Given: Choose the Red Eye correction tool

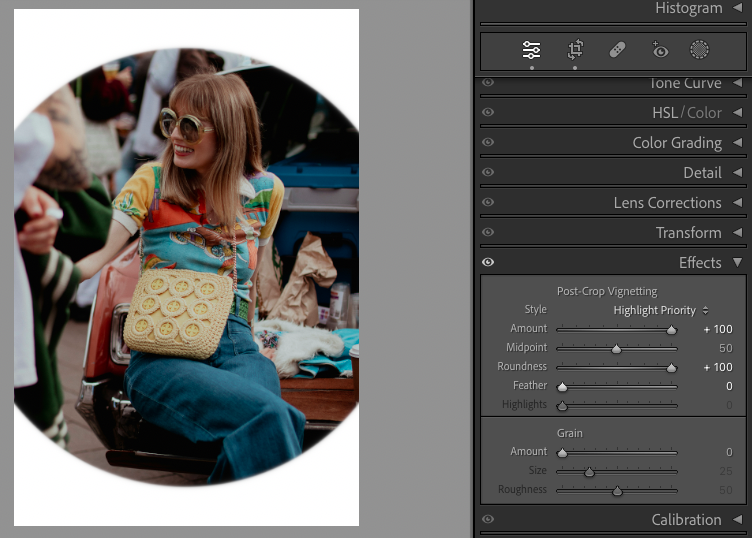Looking at the screenshot, I should 660,50.
